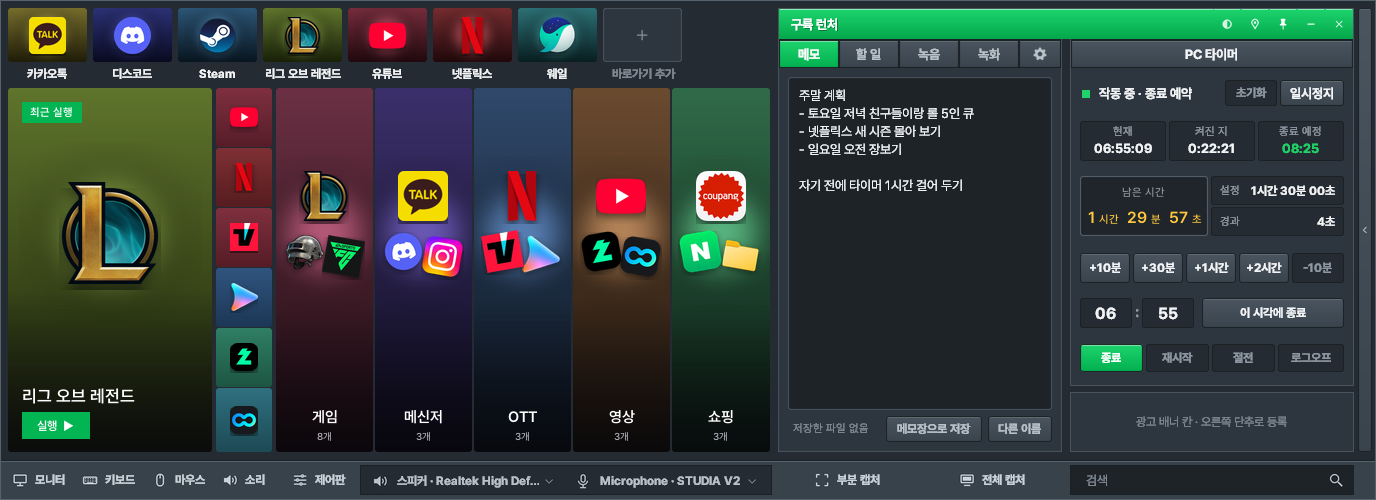Start a 부분 캡처 region capture

tap(849, 481)
